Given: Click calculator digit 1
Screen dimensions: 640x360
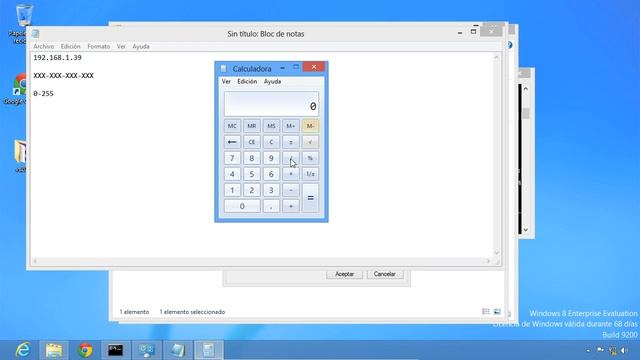Looking at the screenshot, I should [x=232, y=190].
